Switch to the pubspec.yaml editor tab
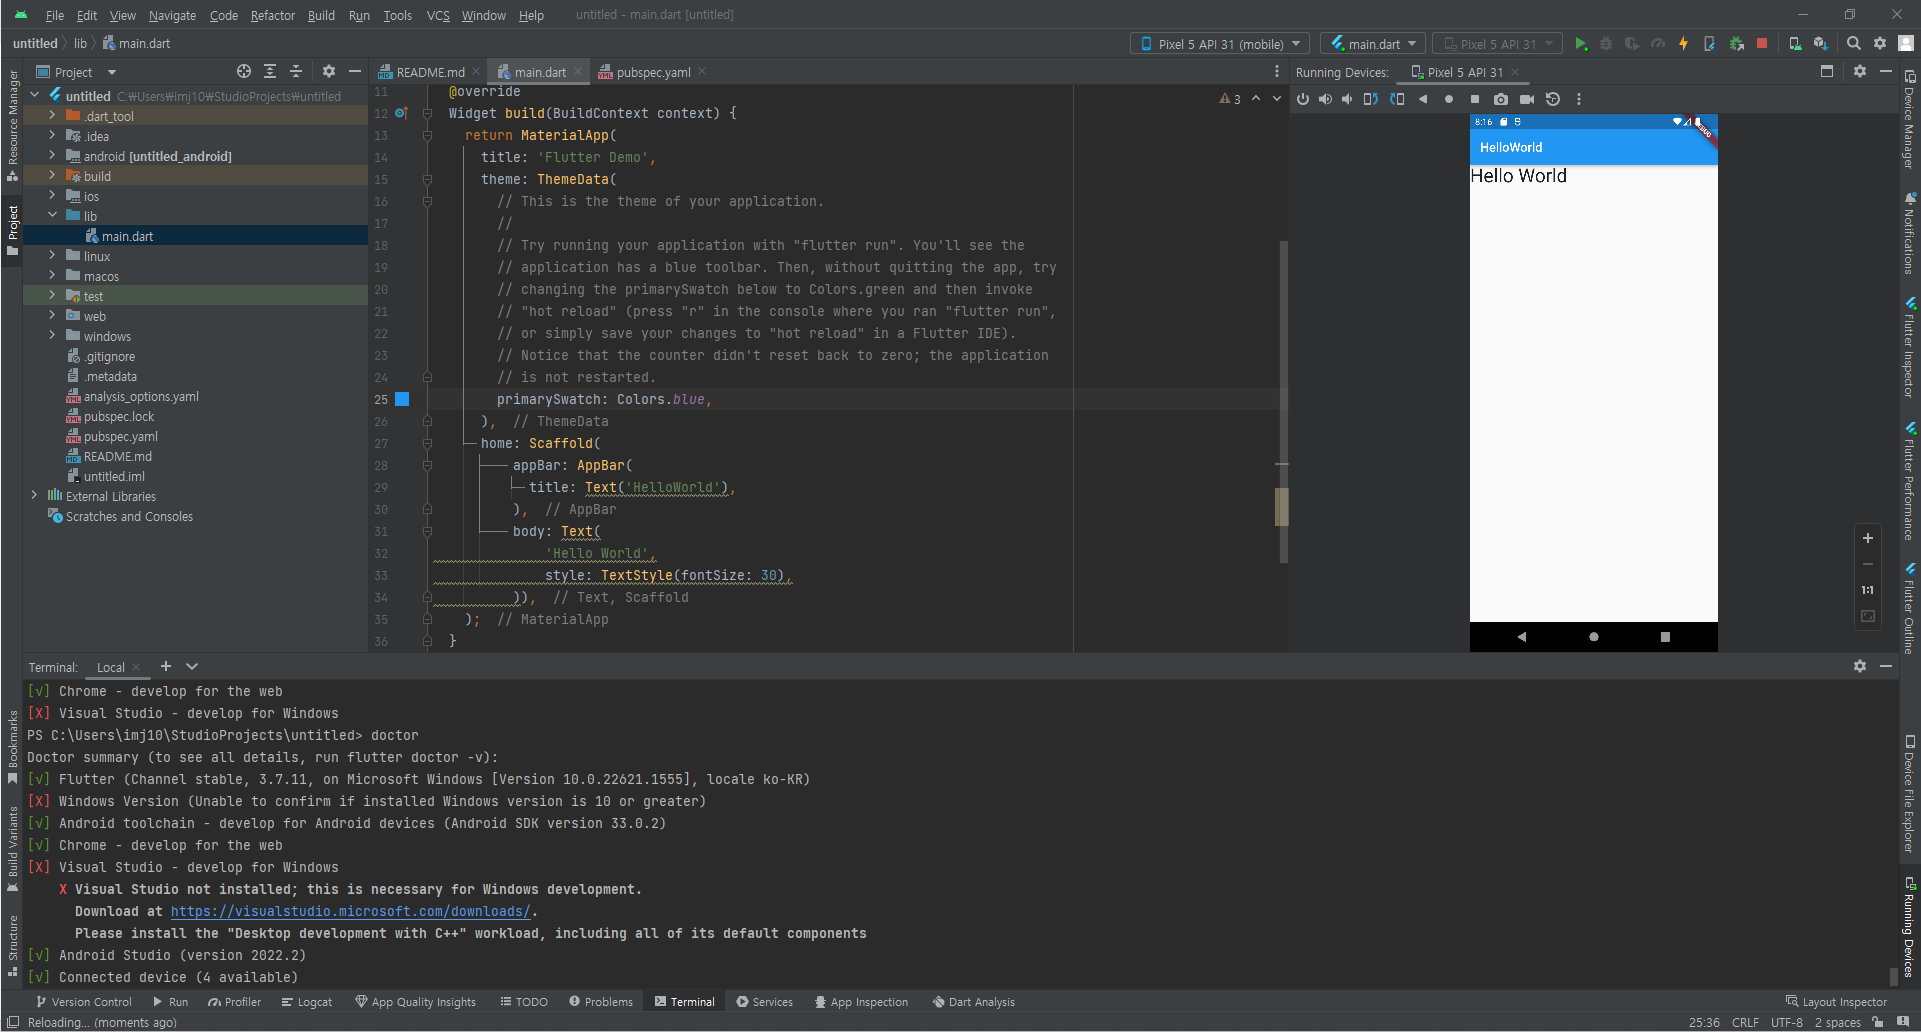1921x1032 pixels. tap(652, 72)
